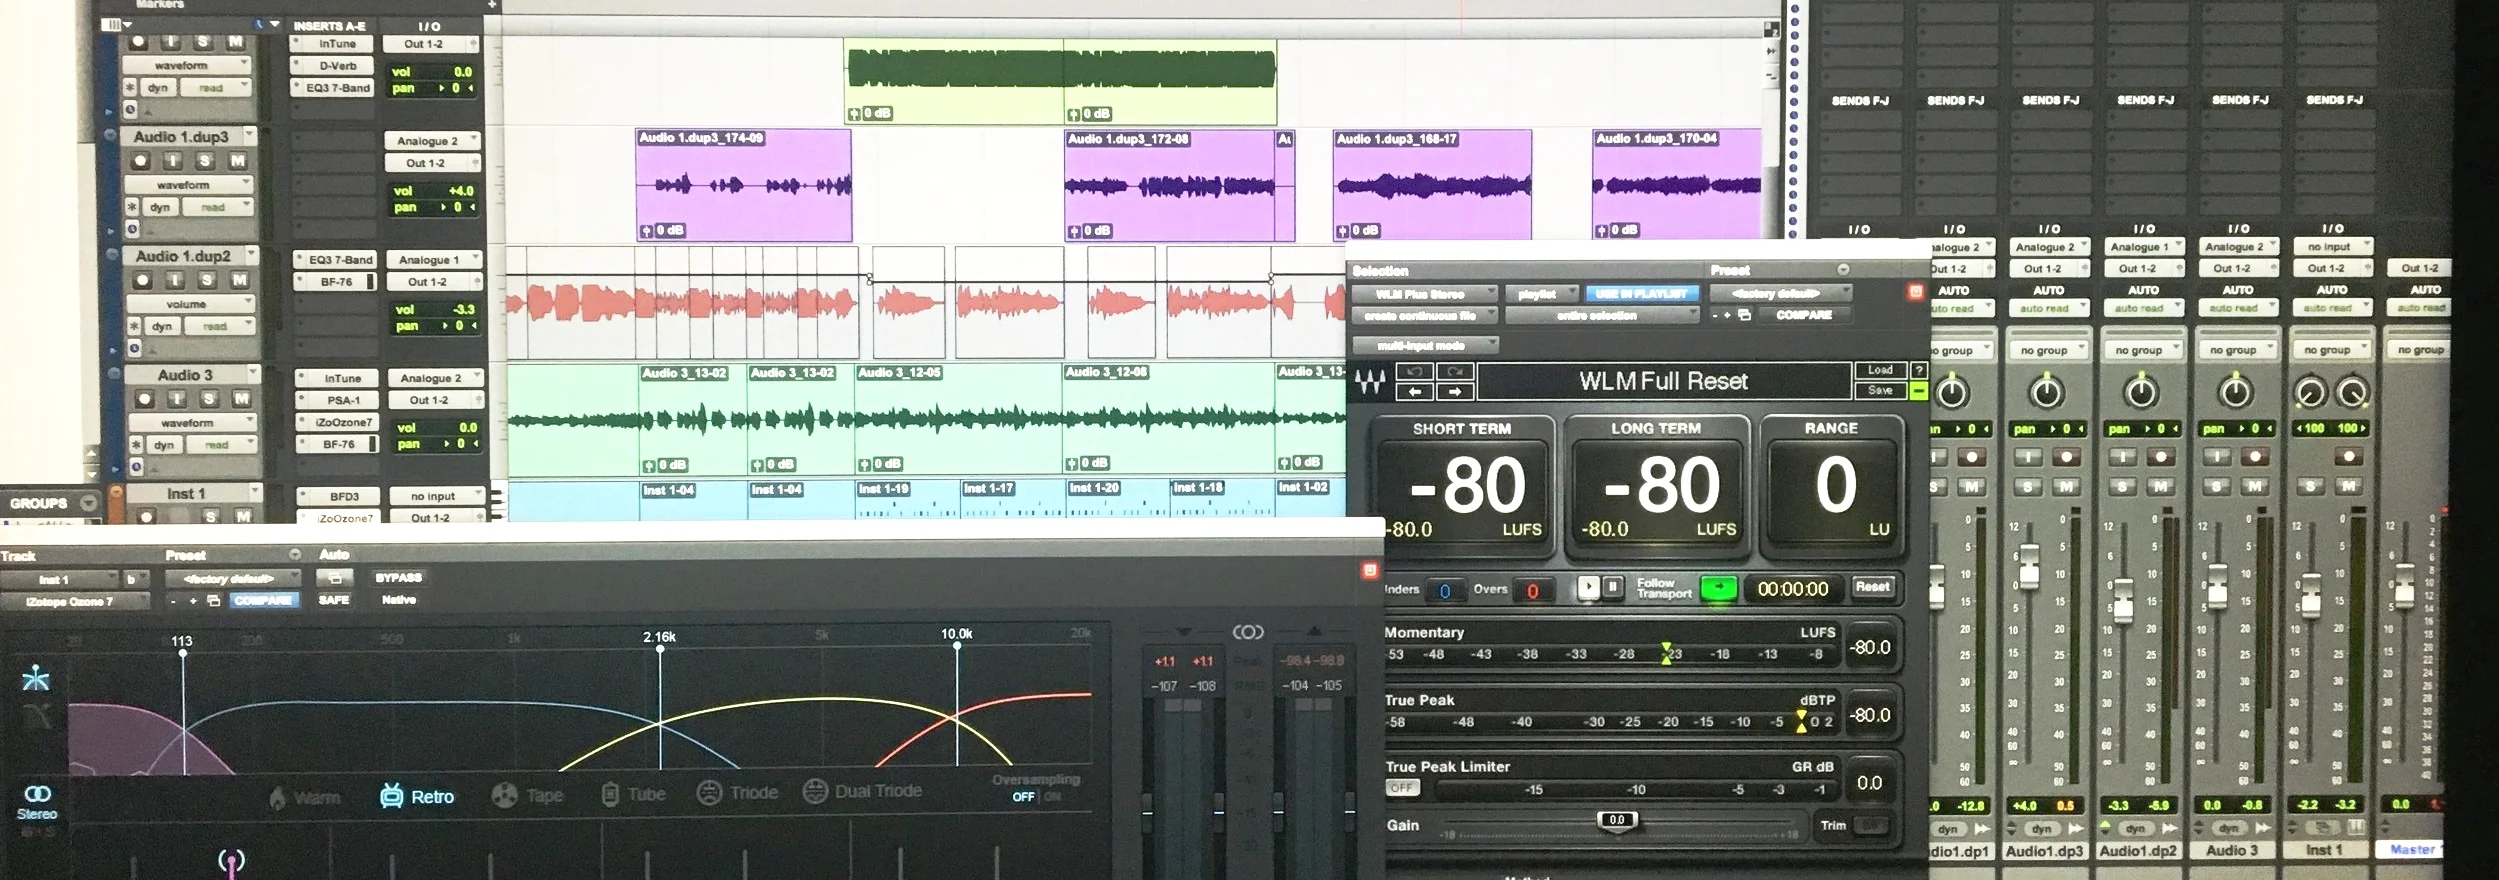
Task: Select the Triode exciter mode
Action: point(738,793)
